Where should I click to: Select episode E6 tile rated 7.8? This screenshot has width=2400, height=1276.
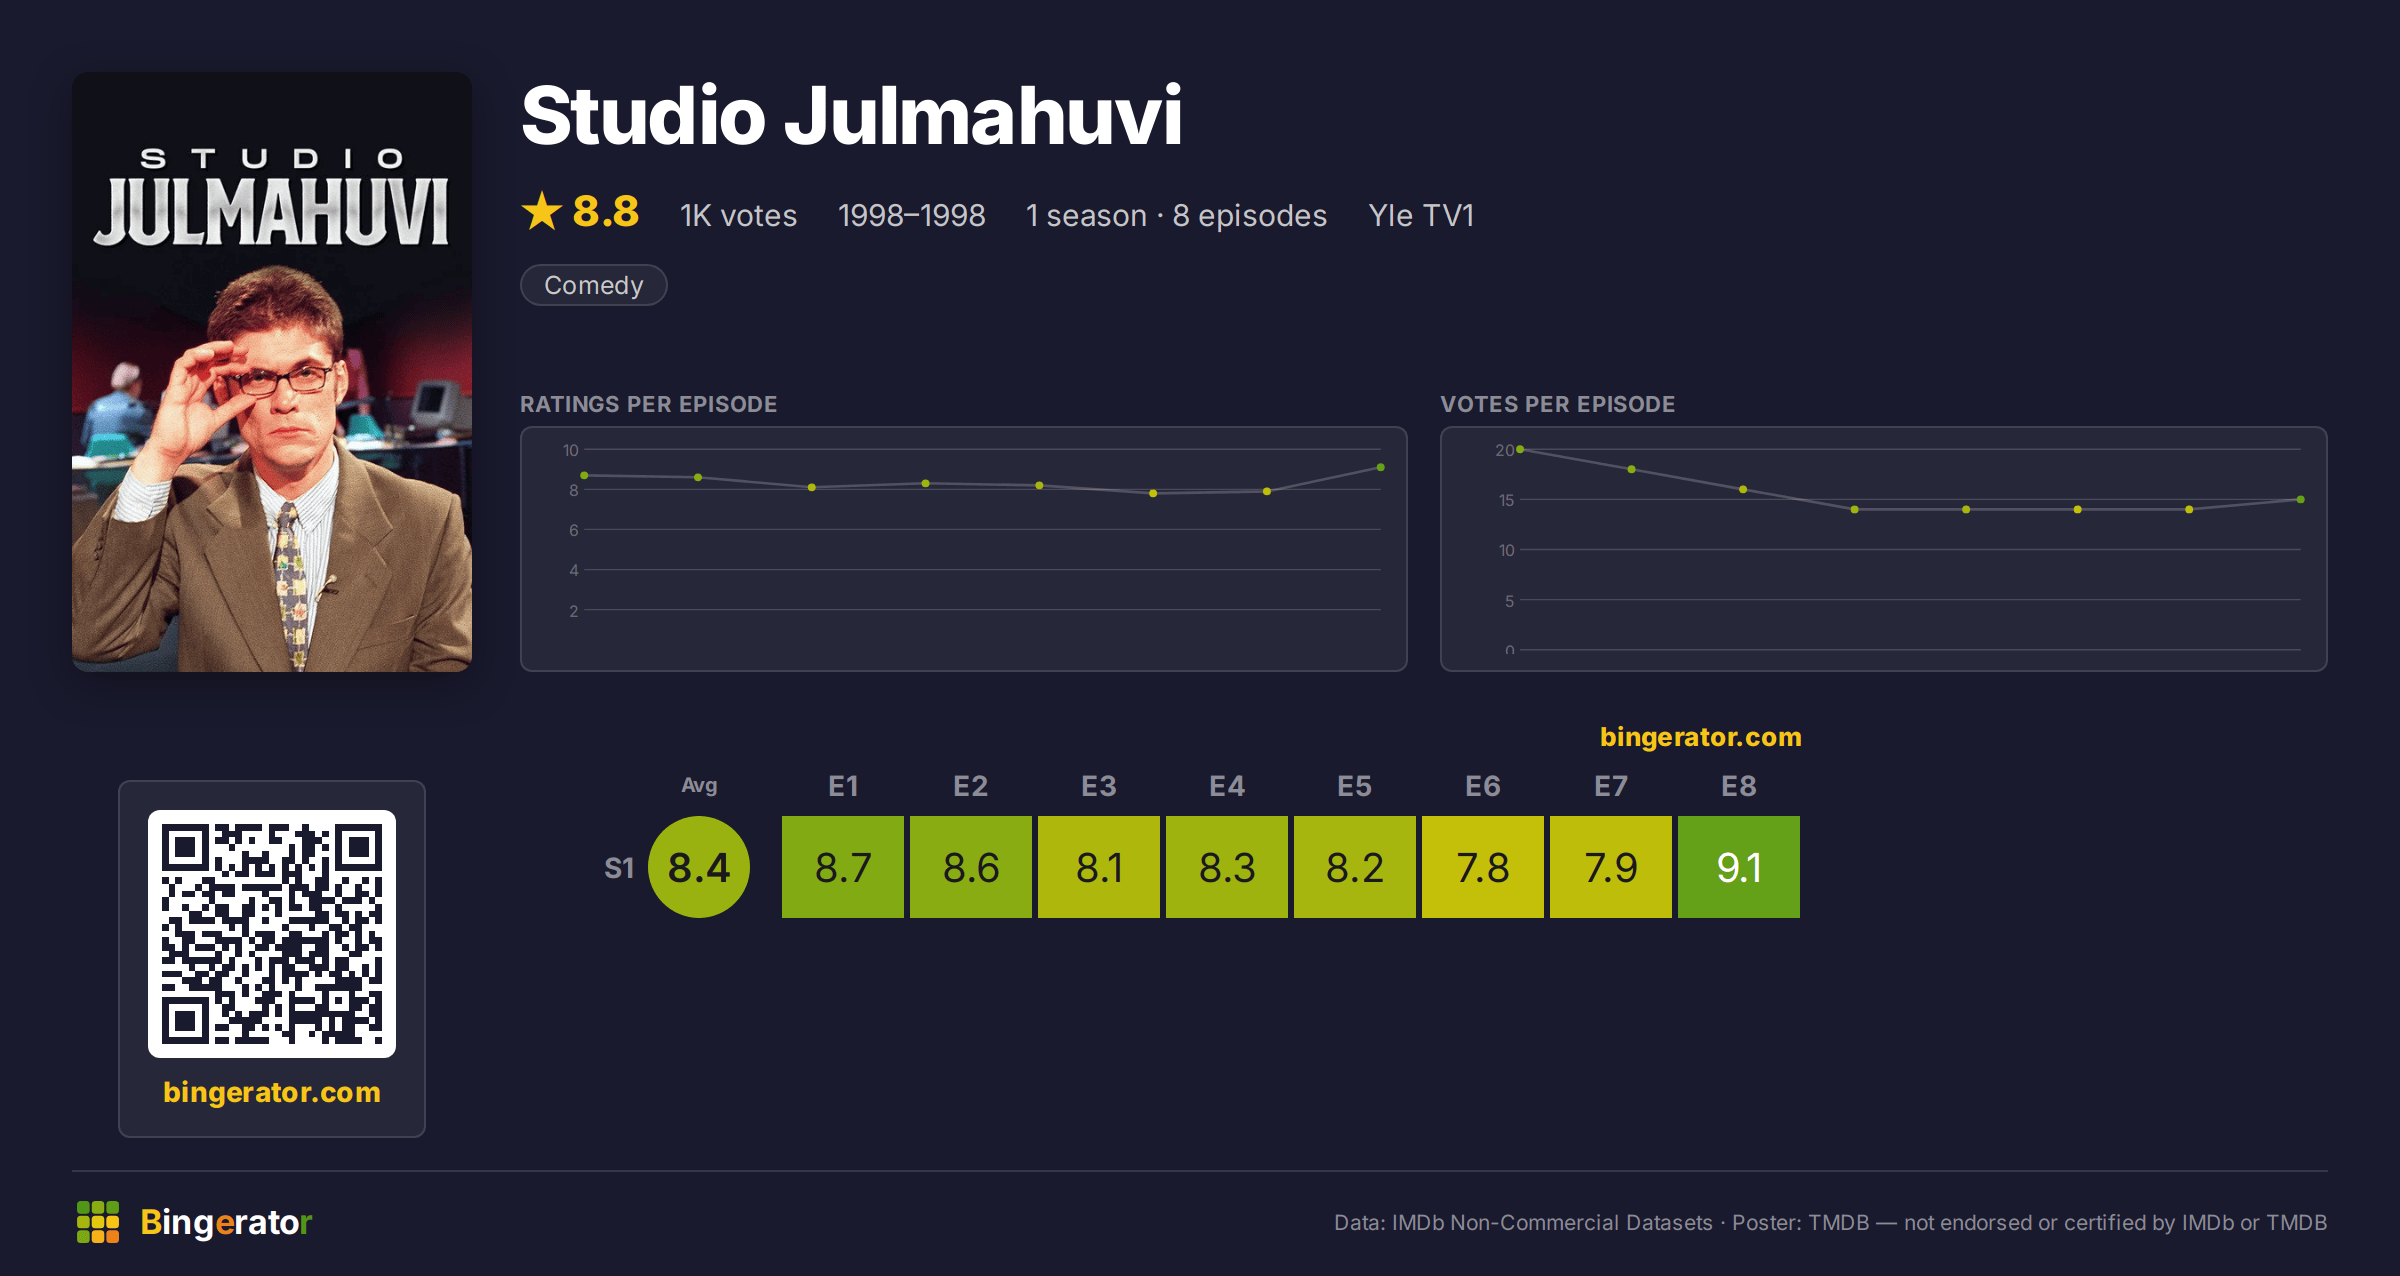1483,867
